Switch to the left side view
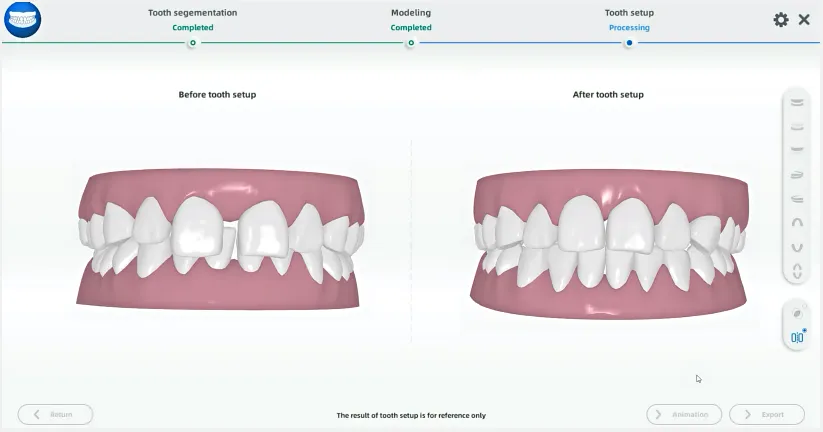Viewport: 823px width, 432px height. (797, 174)
